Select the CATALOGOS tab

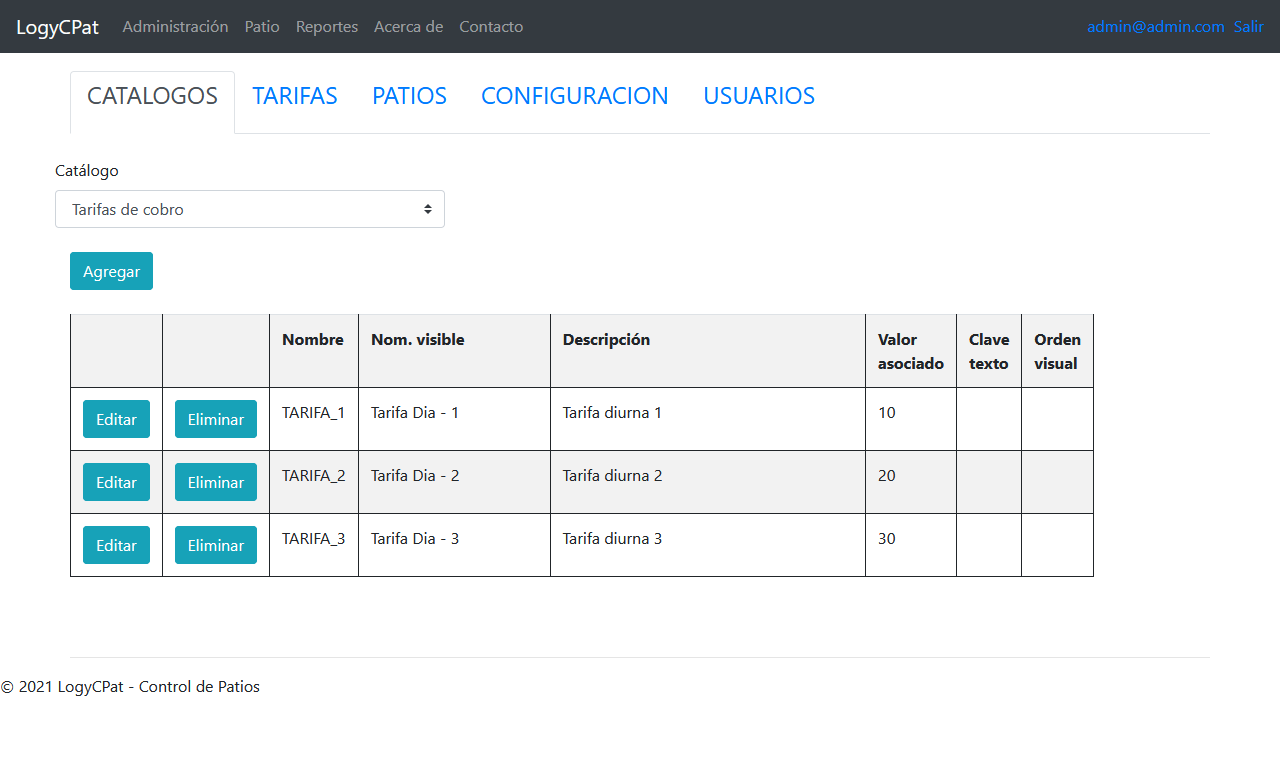152,96
